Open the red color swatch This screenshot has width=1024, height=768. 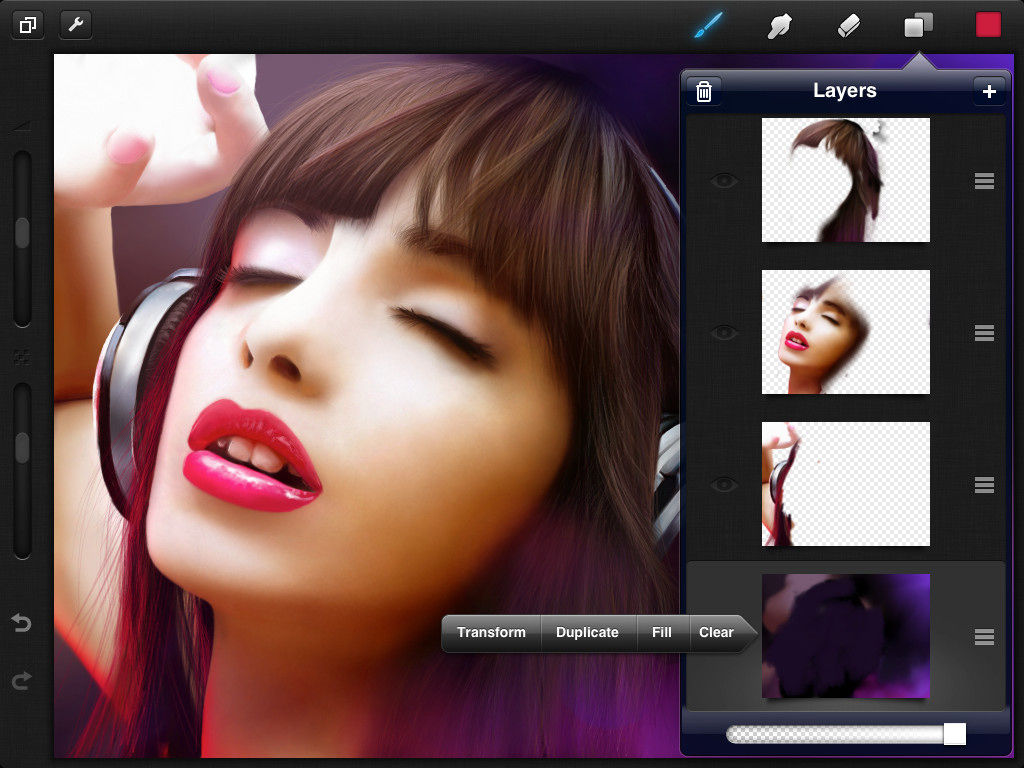click(988, 25)
